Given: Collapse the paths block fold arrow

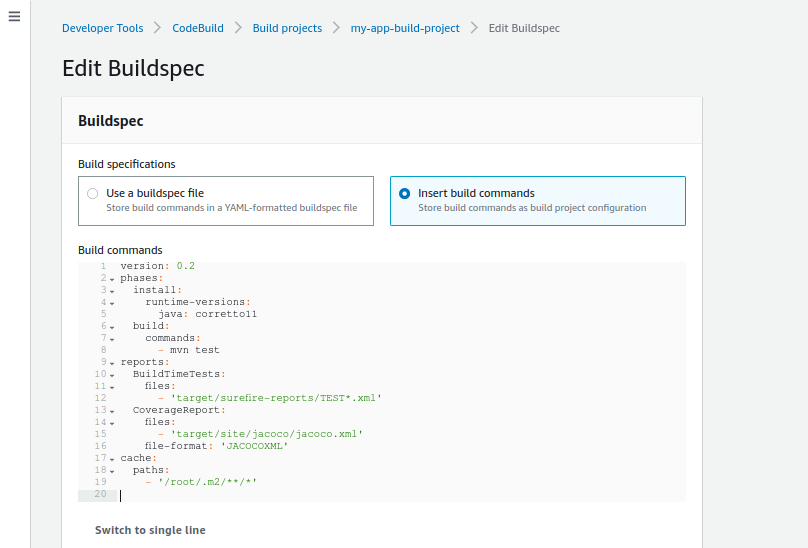Looking at the screenshot, I should pyautogui.click(x=112, y=471).
